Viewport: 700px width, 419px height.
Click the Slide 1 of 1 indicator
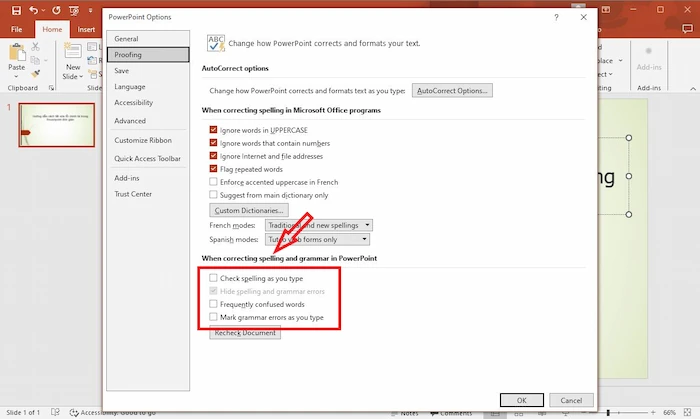tap(23, 413)
